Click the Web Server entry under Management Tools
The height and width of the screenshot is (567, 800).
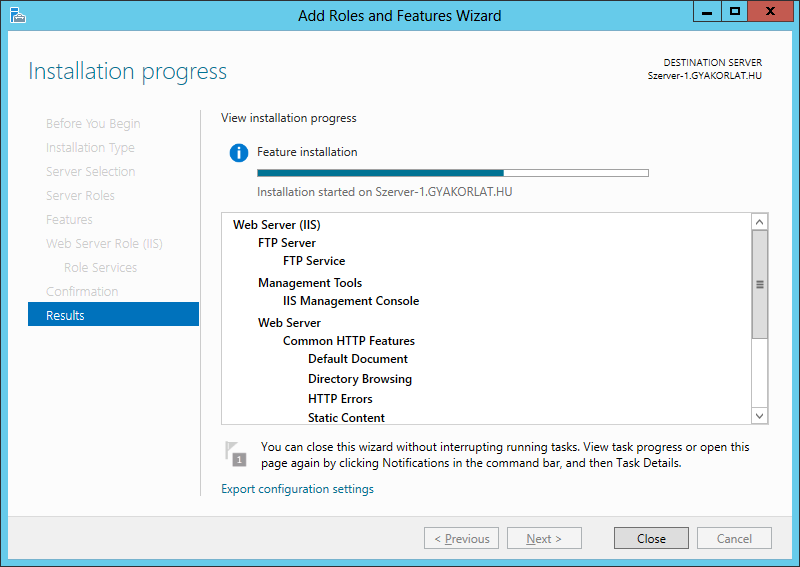click(289, 323)
